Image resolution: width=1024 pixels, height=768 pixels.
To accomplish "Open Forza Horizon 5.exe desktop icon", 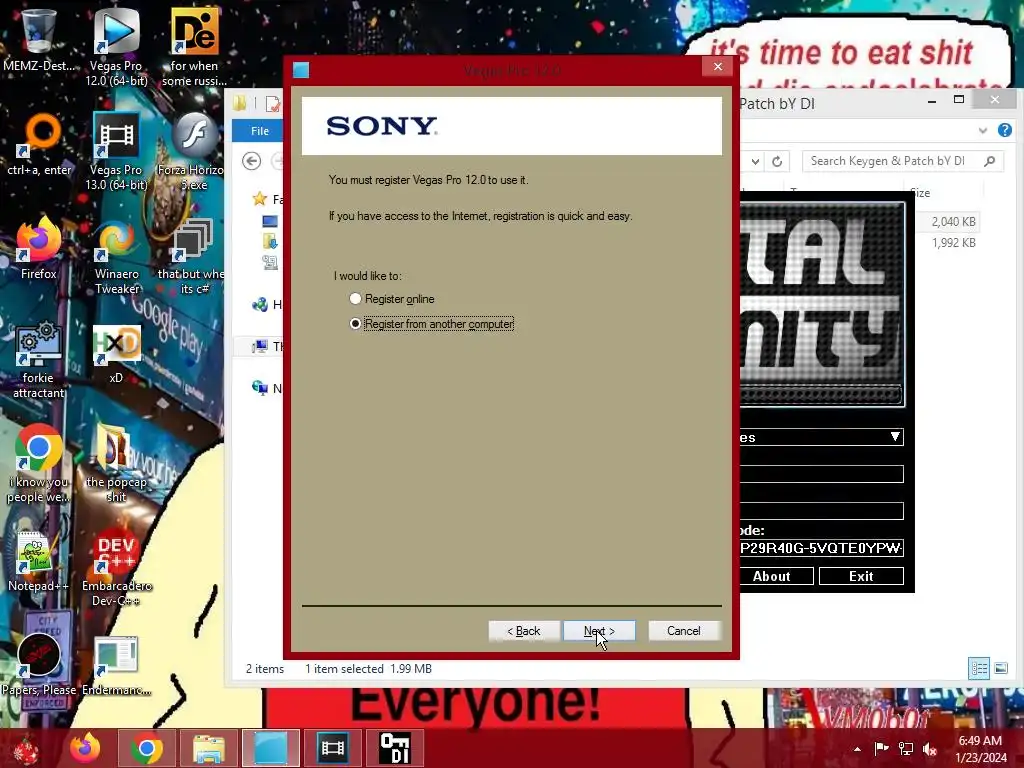I will tap(191, 150).
